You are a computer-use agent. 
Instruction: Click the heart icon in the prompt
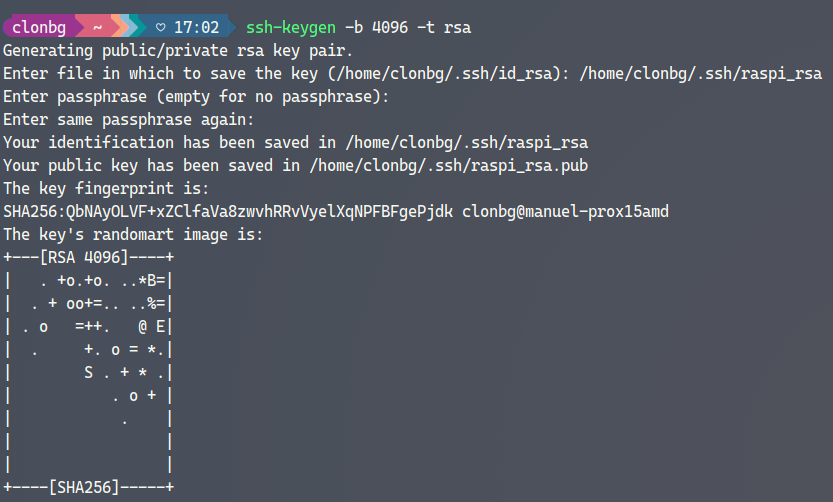[162, 27]
